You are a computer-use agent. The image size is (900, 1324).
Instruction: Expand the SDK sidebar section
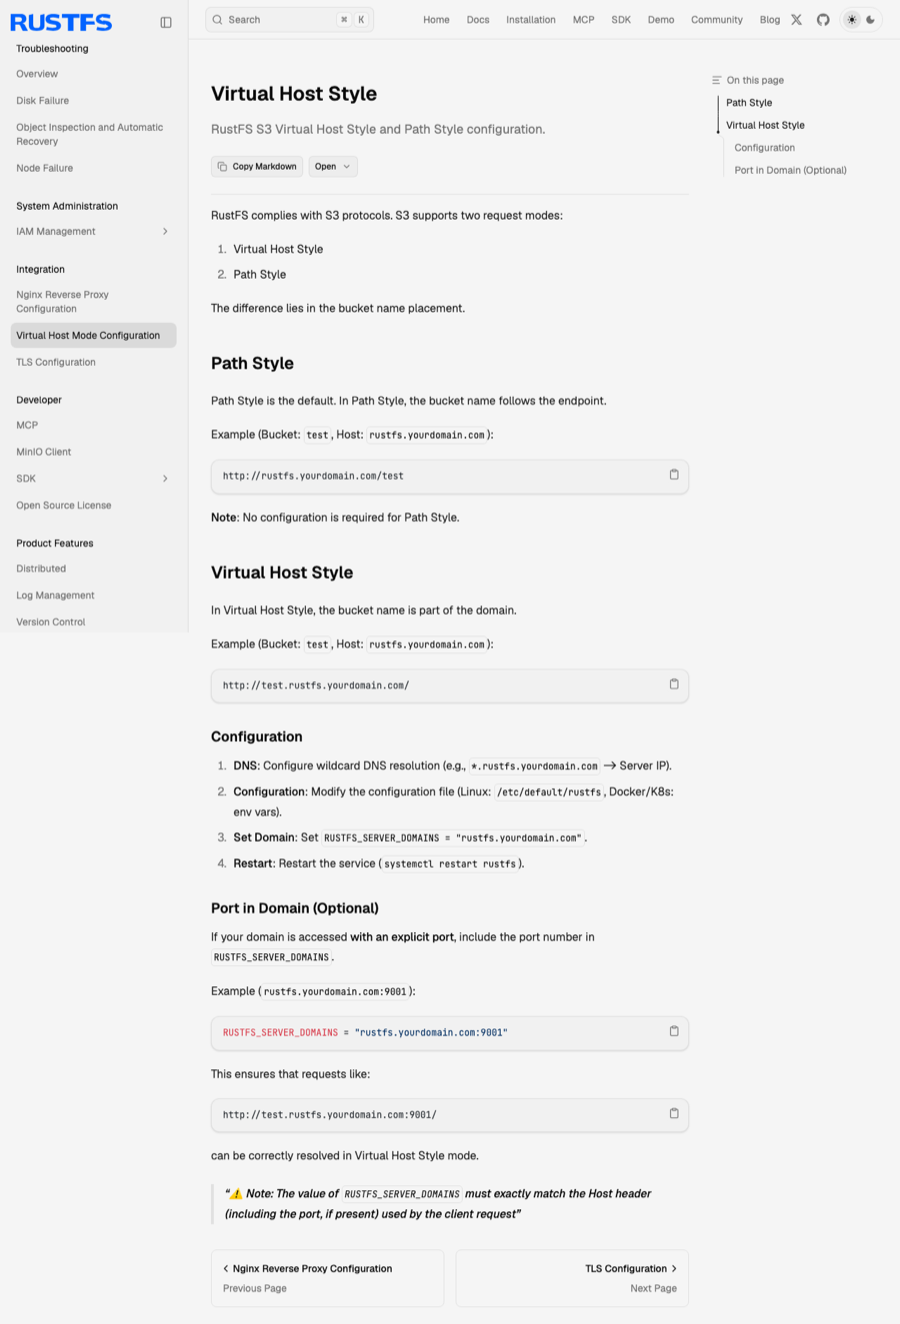click(165, 478)
